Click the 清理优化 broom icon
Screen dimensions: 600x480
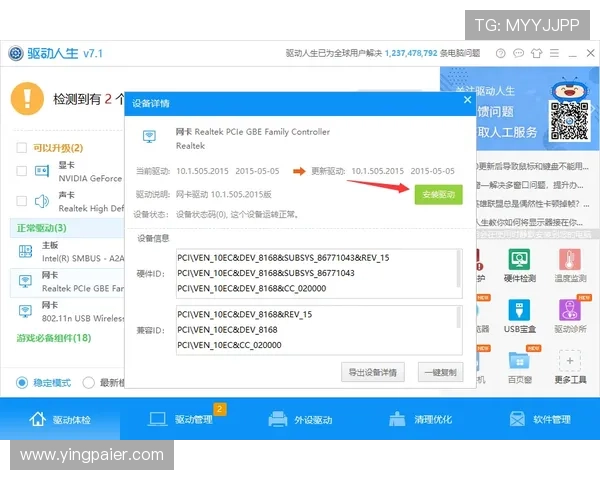[x=397, y=419]
